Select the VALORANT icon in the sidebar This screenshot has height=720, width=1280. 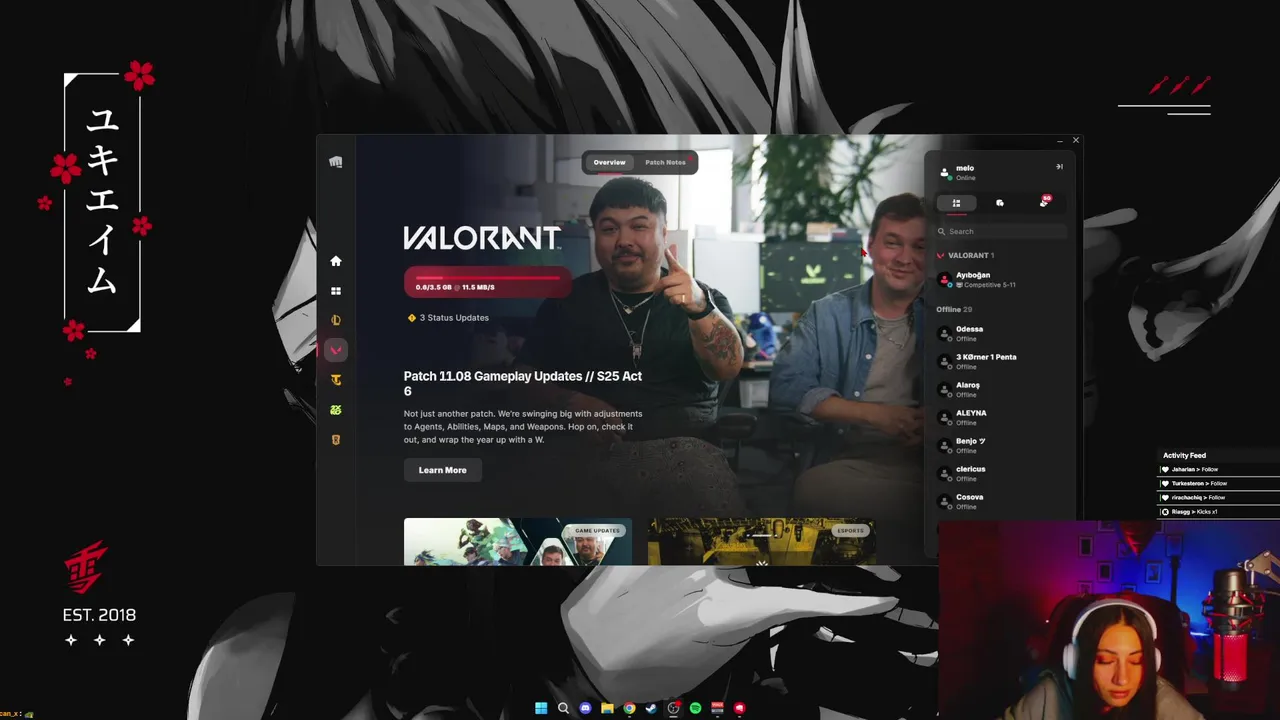coord(336,350)
